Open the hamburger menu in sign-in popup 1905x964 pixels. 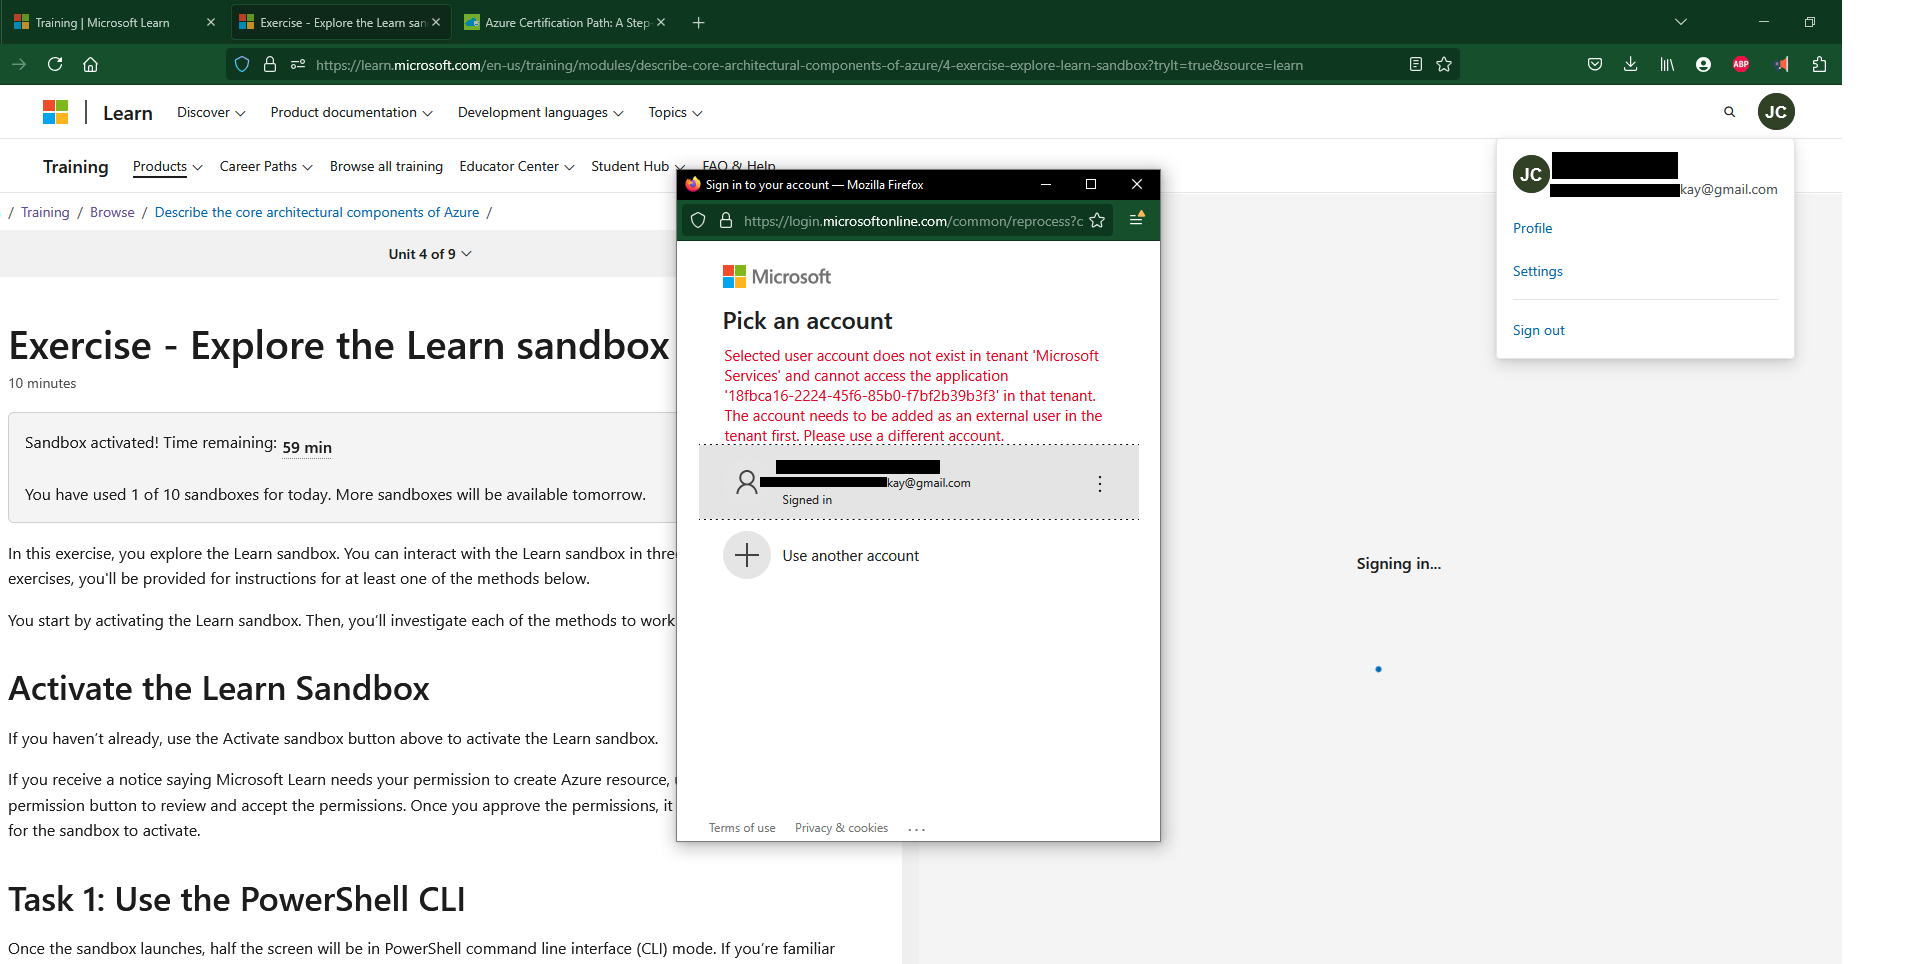pos(1137,219)
